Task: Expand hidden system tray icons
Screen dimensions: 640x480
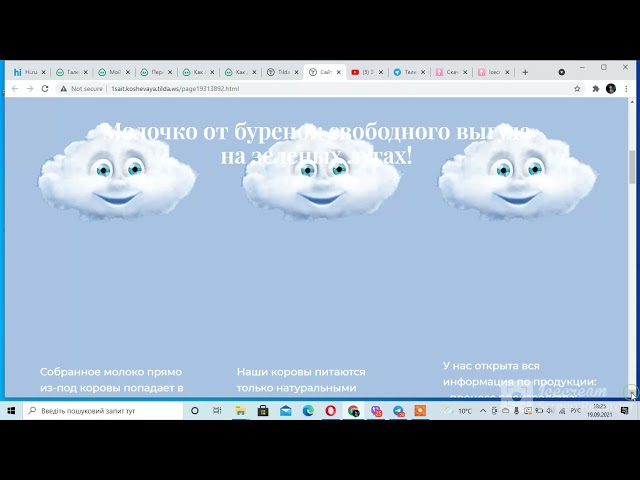Action: tap(483, 411)
